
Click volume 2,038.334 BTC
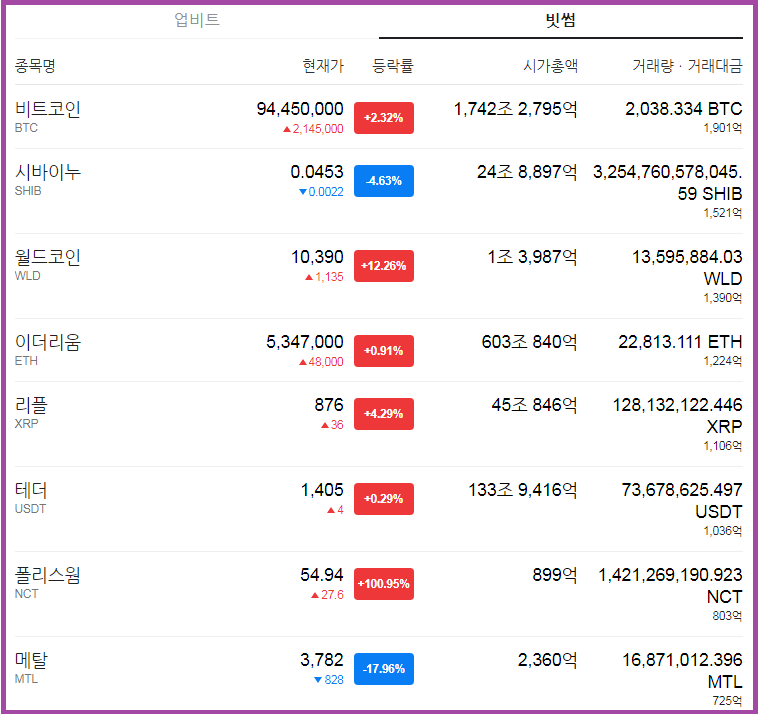click(684, 109)
